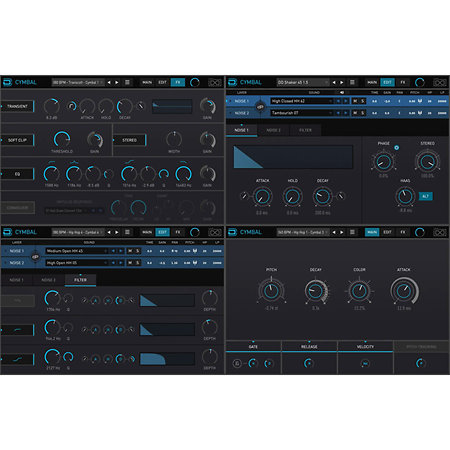Image resolution: width=450 pixels, height=450 pixels.
Task: Click the first filter envelope display in bottom-left window
Action: [167, 300]
